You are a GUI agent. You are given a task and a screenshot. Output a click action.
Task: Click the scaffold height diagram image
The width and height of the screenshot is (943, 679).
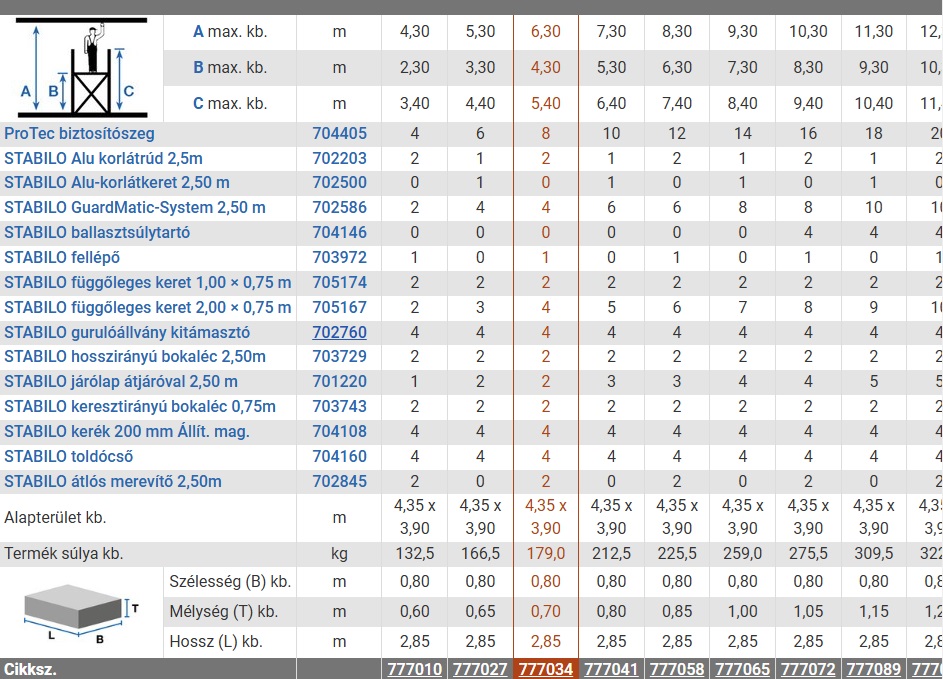[x=81, y=68]
